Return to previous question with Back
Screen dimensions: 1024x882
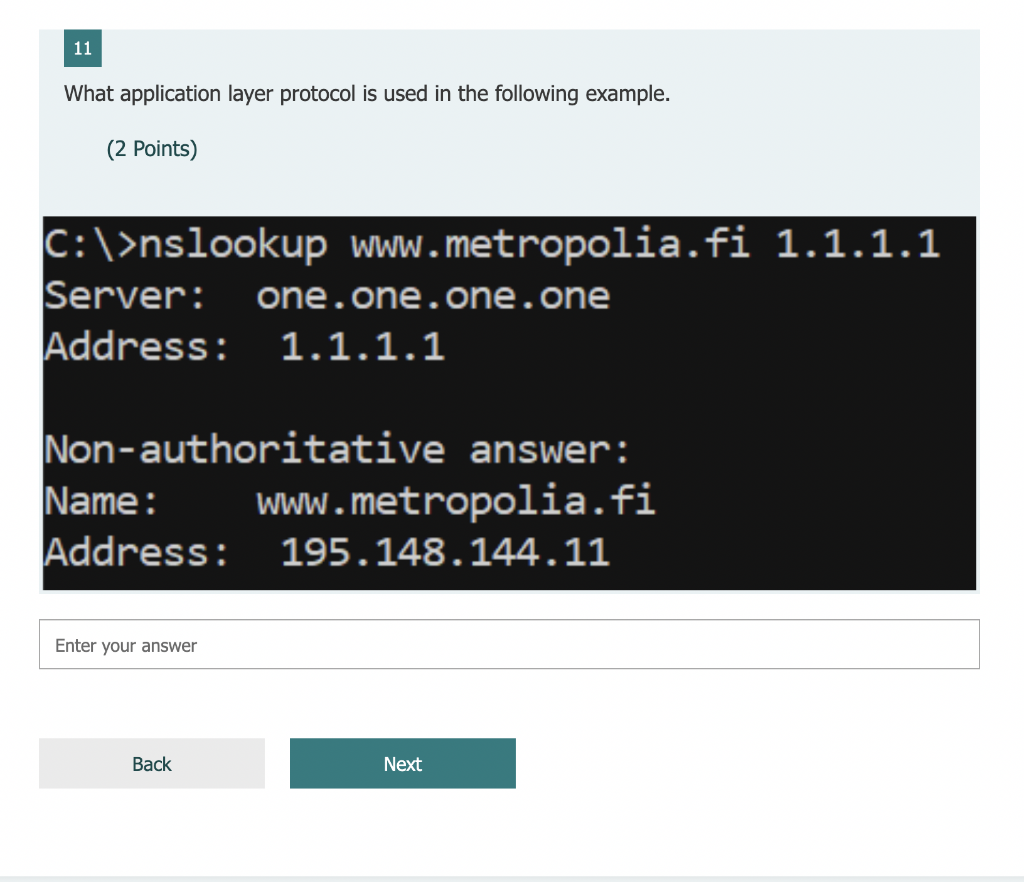[152, 763]
